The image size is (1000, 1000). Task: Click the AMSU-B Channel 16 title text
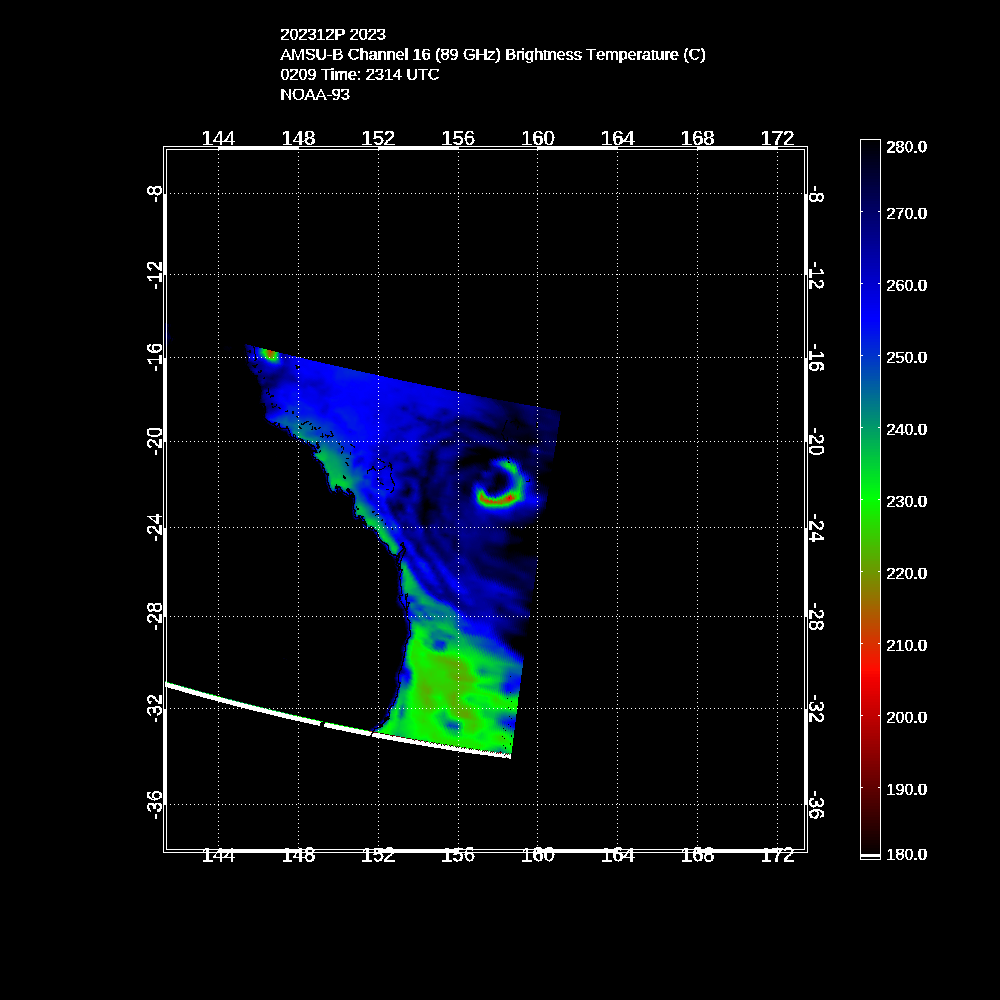pos(492,55)
